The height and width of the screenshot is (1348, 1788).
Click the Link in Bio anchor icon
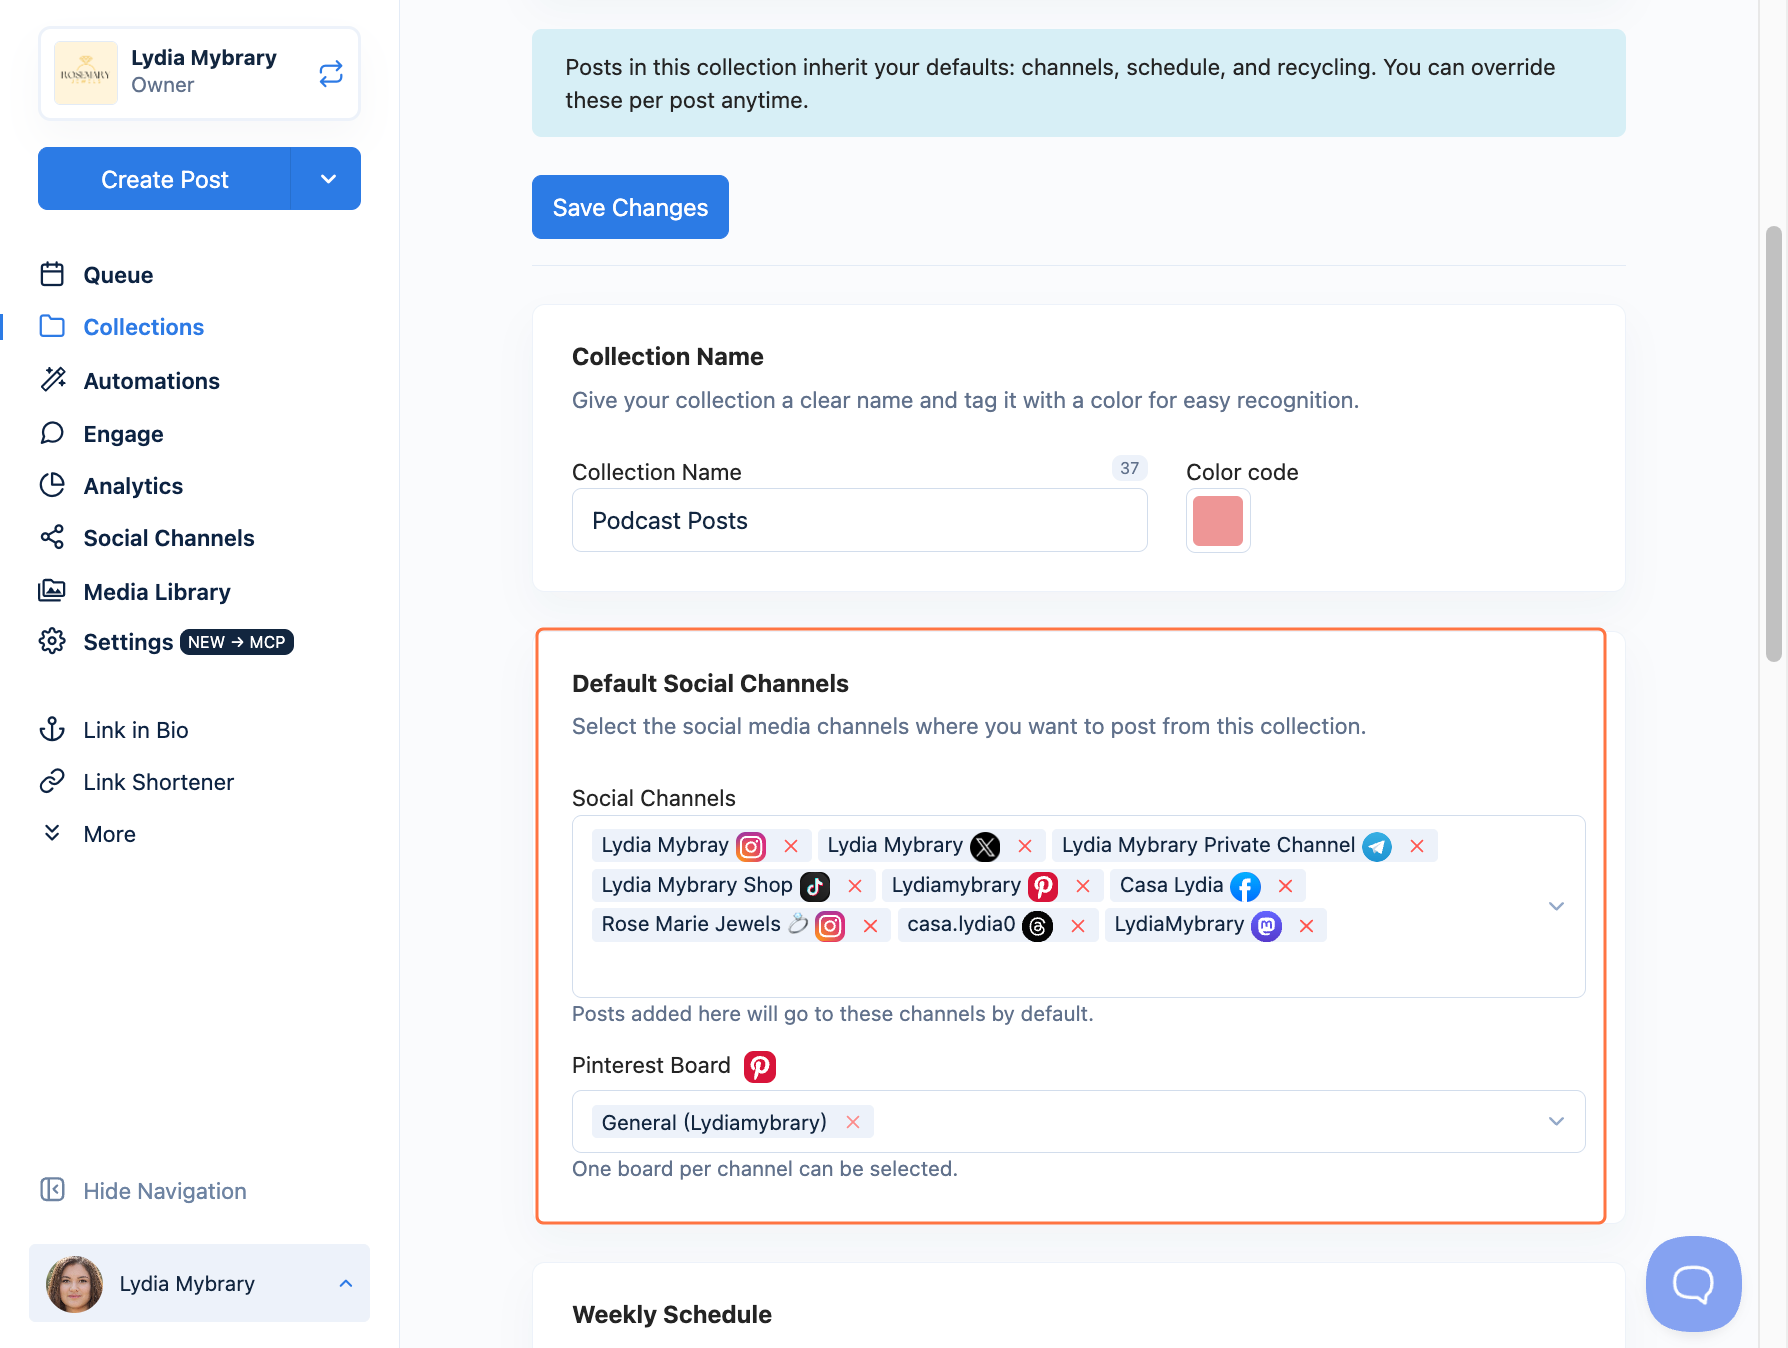(x=52, y=729)
